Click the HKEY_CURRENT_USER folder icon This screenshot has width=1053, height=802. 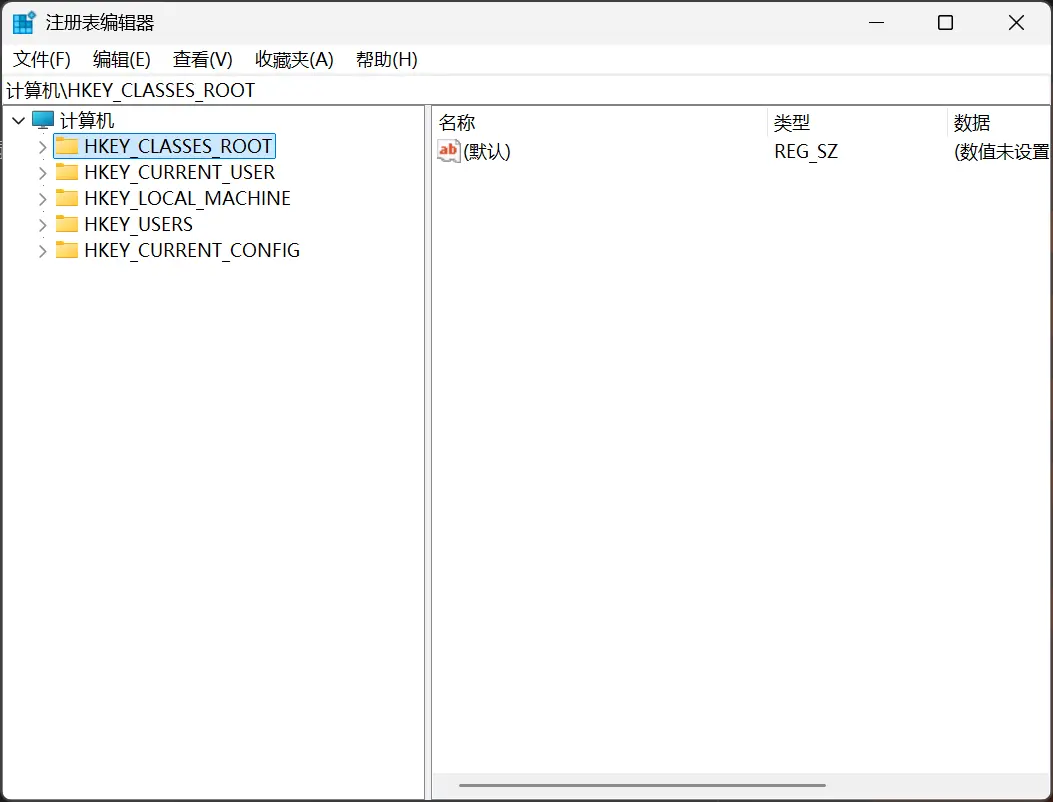pyautogui.click(x=66, y=171)
